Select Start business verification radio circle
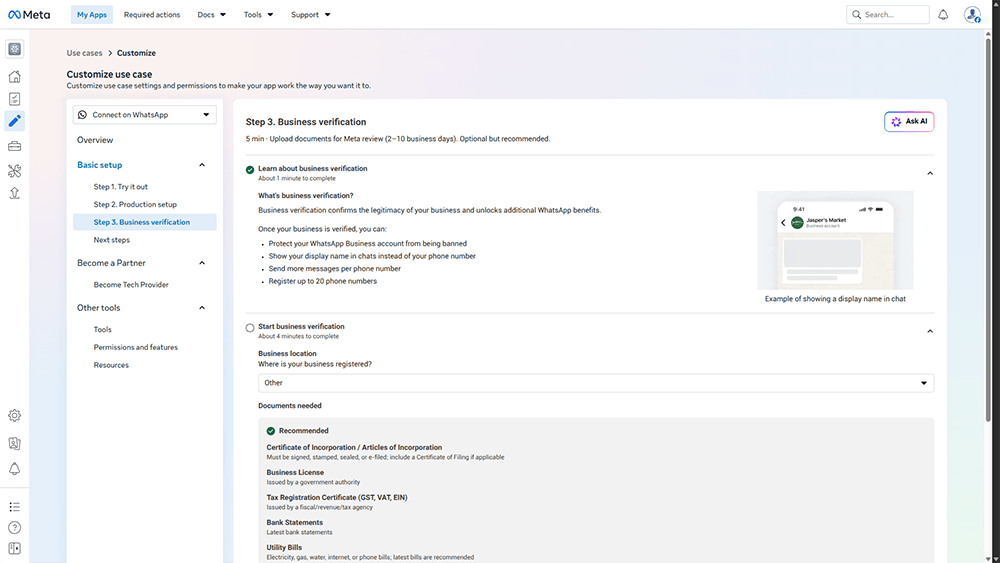 [x=250, y=328]
